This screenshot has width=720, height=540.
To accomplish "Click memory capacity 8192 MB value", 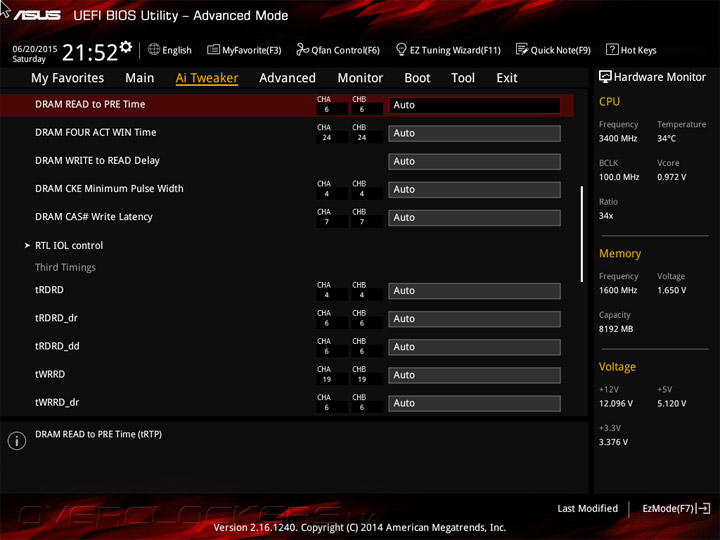I will [x=616, y=329].
